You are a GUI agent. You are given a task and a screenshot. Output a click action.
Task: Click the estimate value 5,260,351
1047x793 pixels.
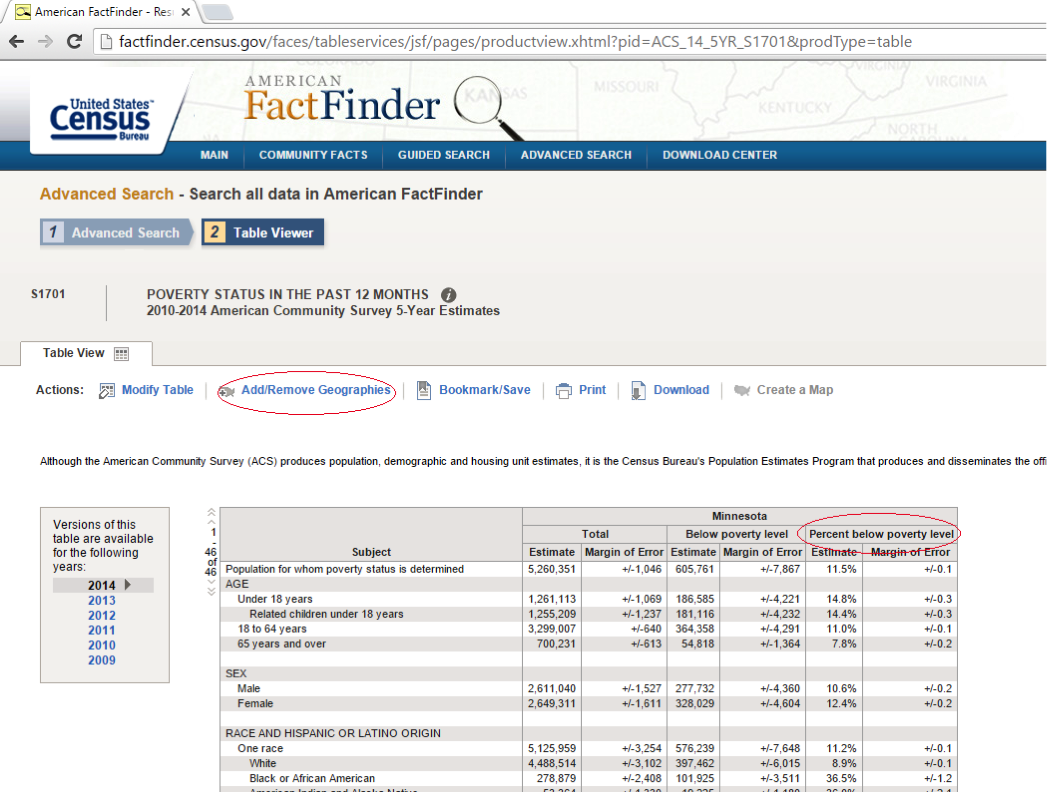[x=552, y=569]
